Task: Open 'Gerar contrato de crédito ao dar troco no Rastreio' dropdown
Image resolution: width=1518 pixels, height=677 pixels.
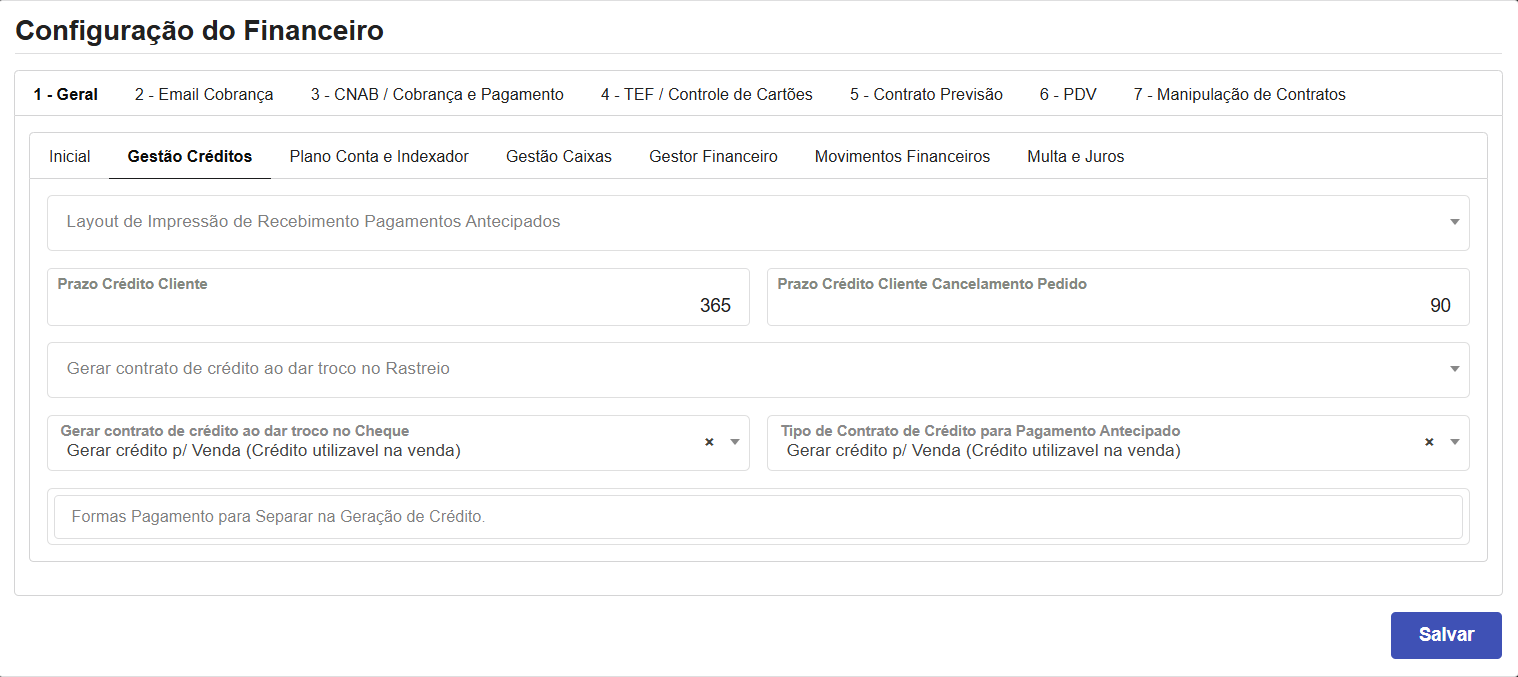Action: pyautogui.click(x=700, y=369)
